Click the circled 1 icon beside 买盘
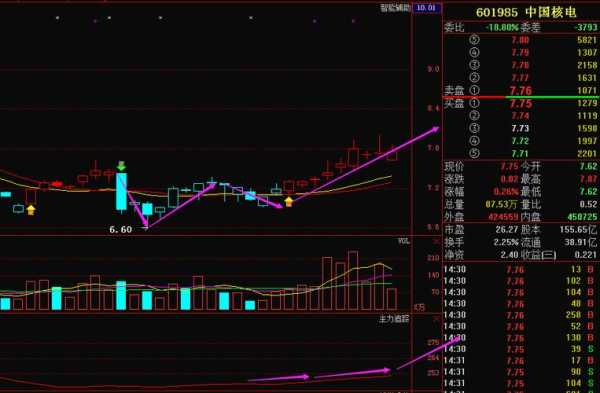Image resolution: width=600 pixels, height=393 pixels. (474, 103)
